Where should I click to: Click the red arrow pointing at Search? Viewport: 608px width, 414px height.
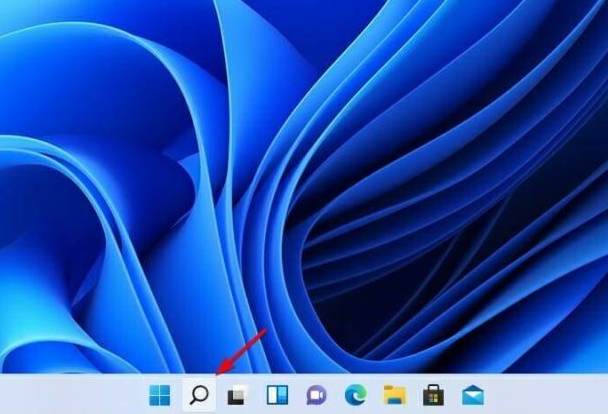243,352
